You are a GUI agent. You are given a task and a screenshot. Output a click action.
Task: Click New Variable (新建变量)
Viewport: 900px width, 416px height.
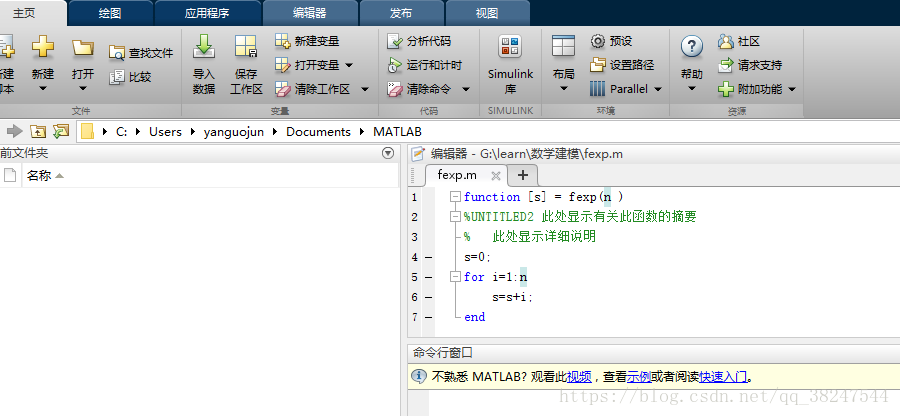(x=307, y=41)
